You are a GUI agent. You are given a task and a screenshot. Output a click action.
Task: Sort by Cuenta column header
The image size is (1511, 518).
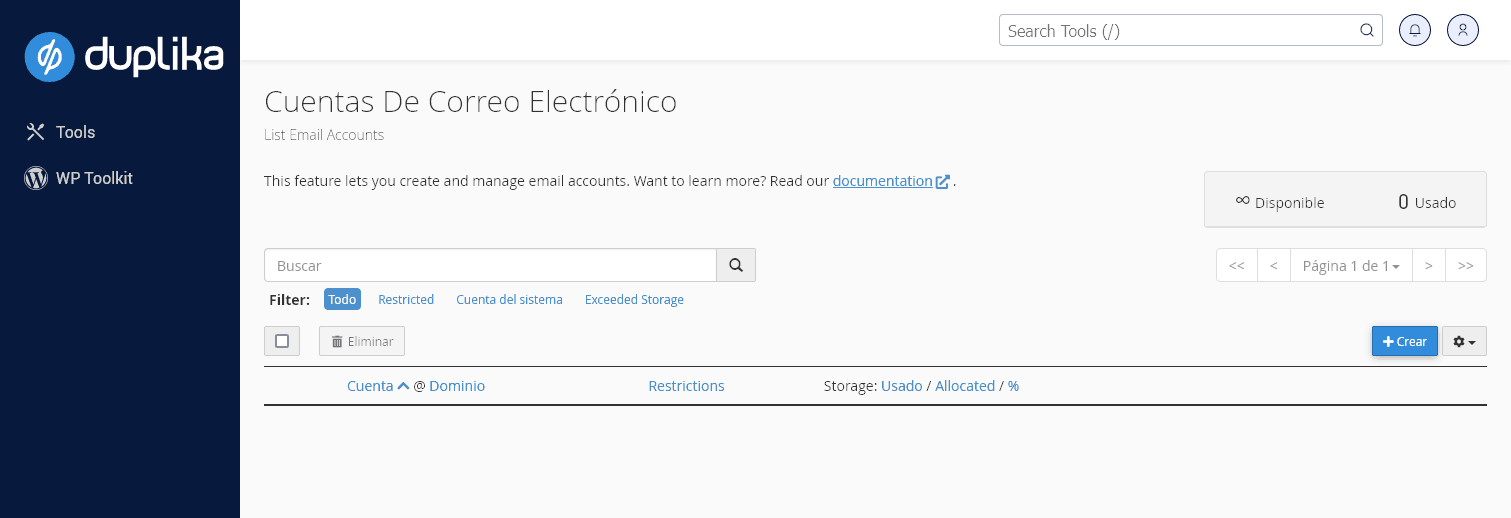click(x=370, y=386)
